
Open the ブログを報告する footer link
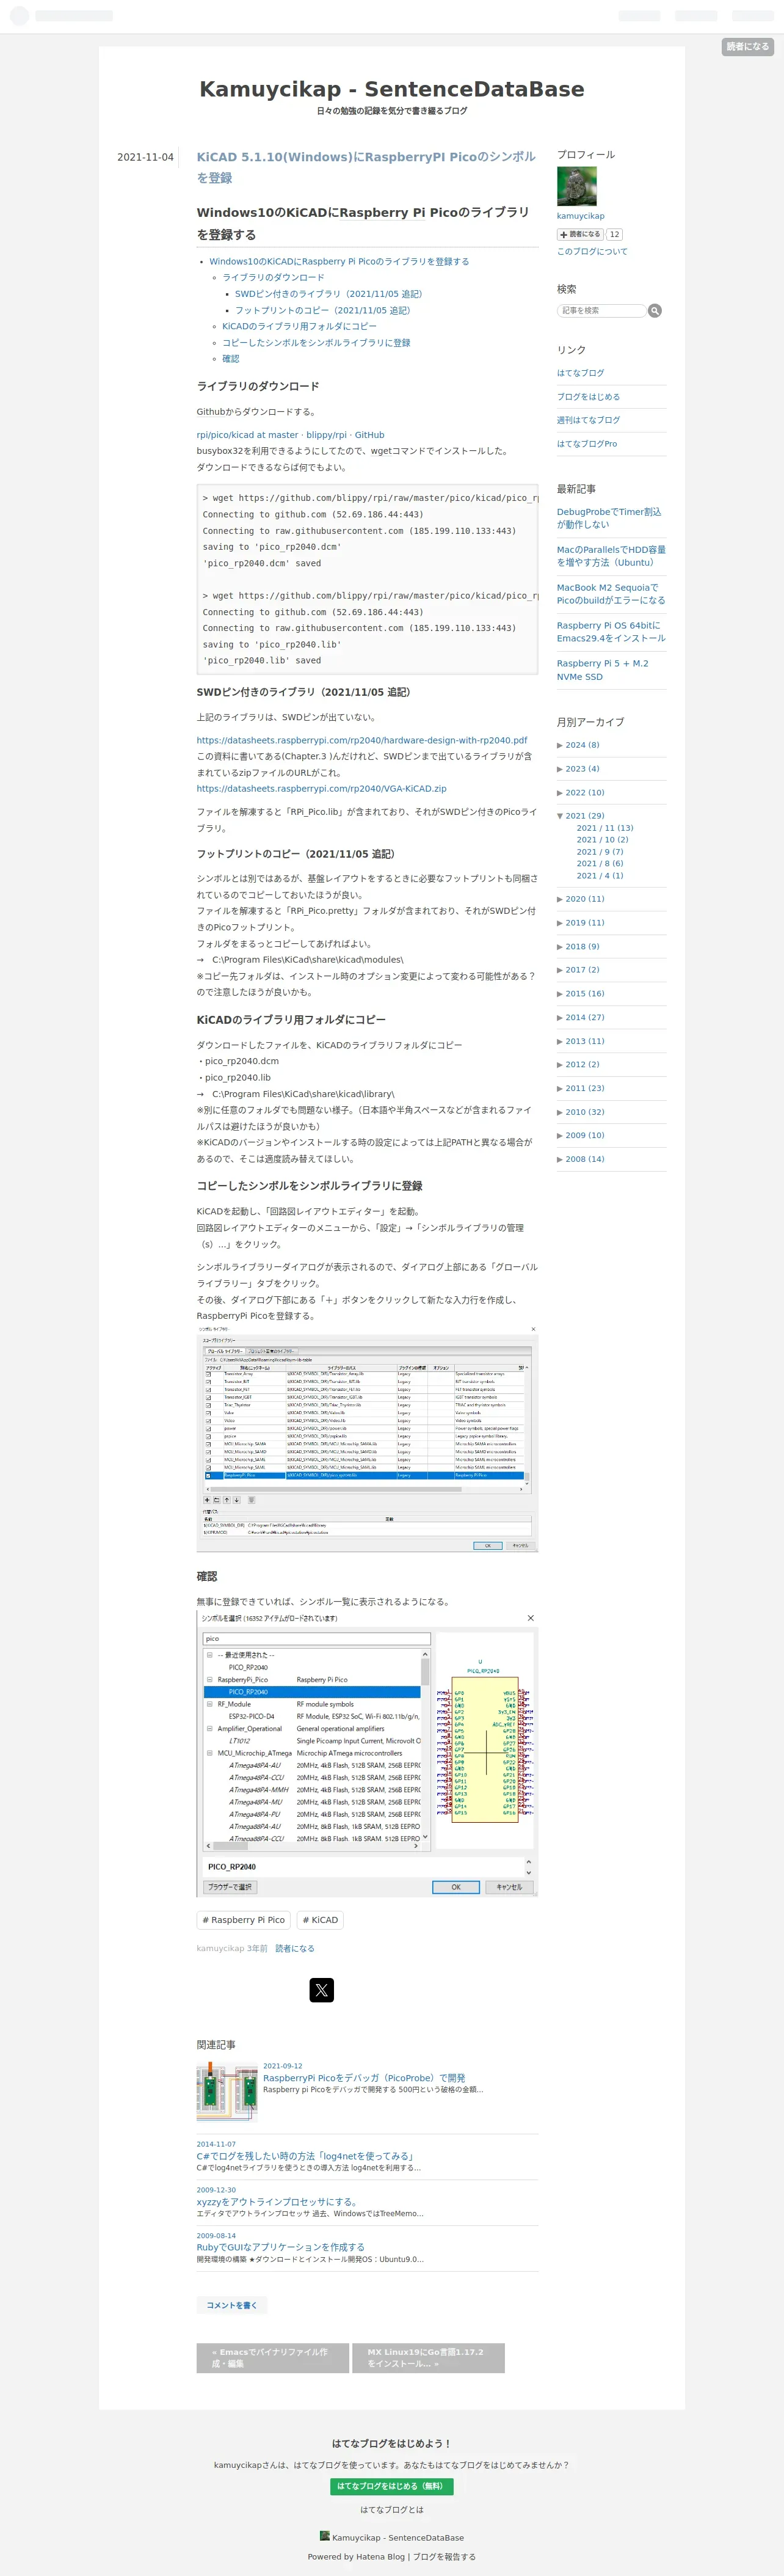(445, 2557)
